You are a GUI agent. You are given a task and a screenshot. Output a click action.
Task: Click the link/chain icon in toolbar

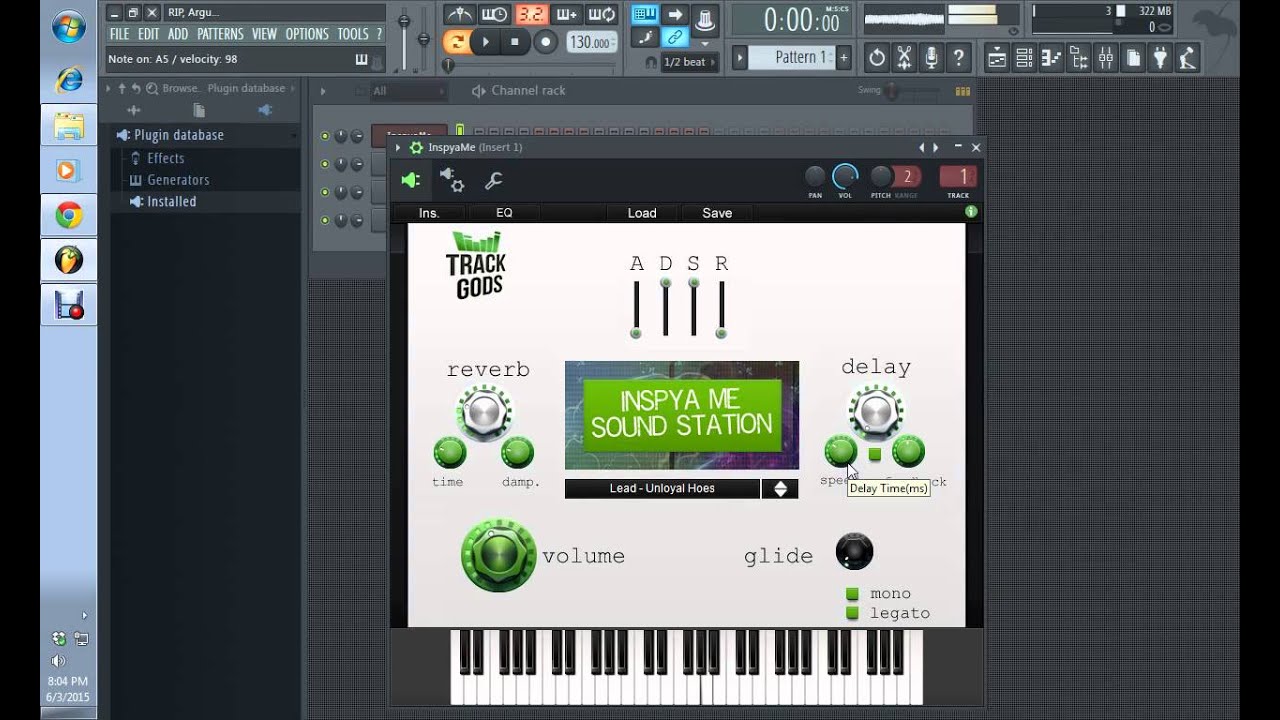(x=675, y=38)
